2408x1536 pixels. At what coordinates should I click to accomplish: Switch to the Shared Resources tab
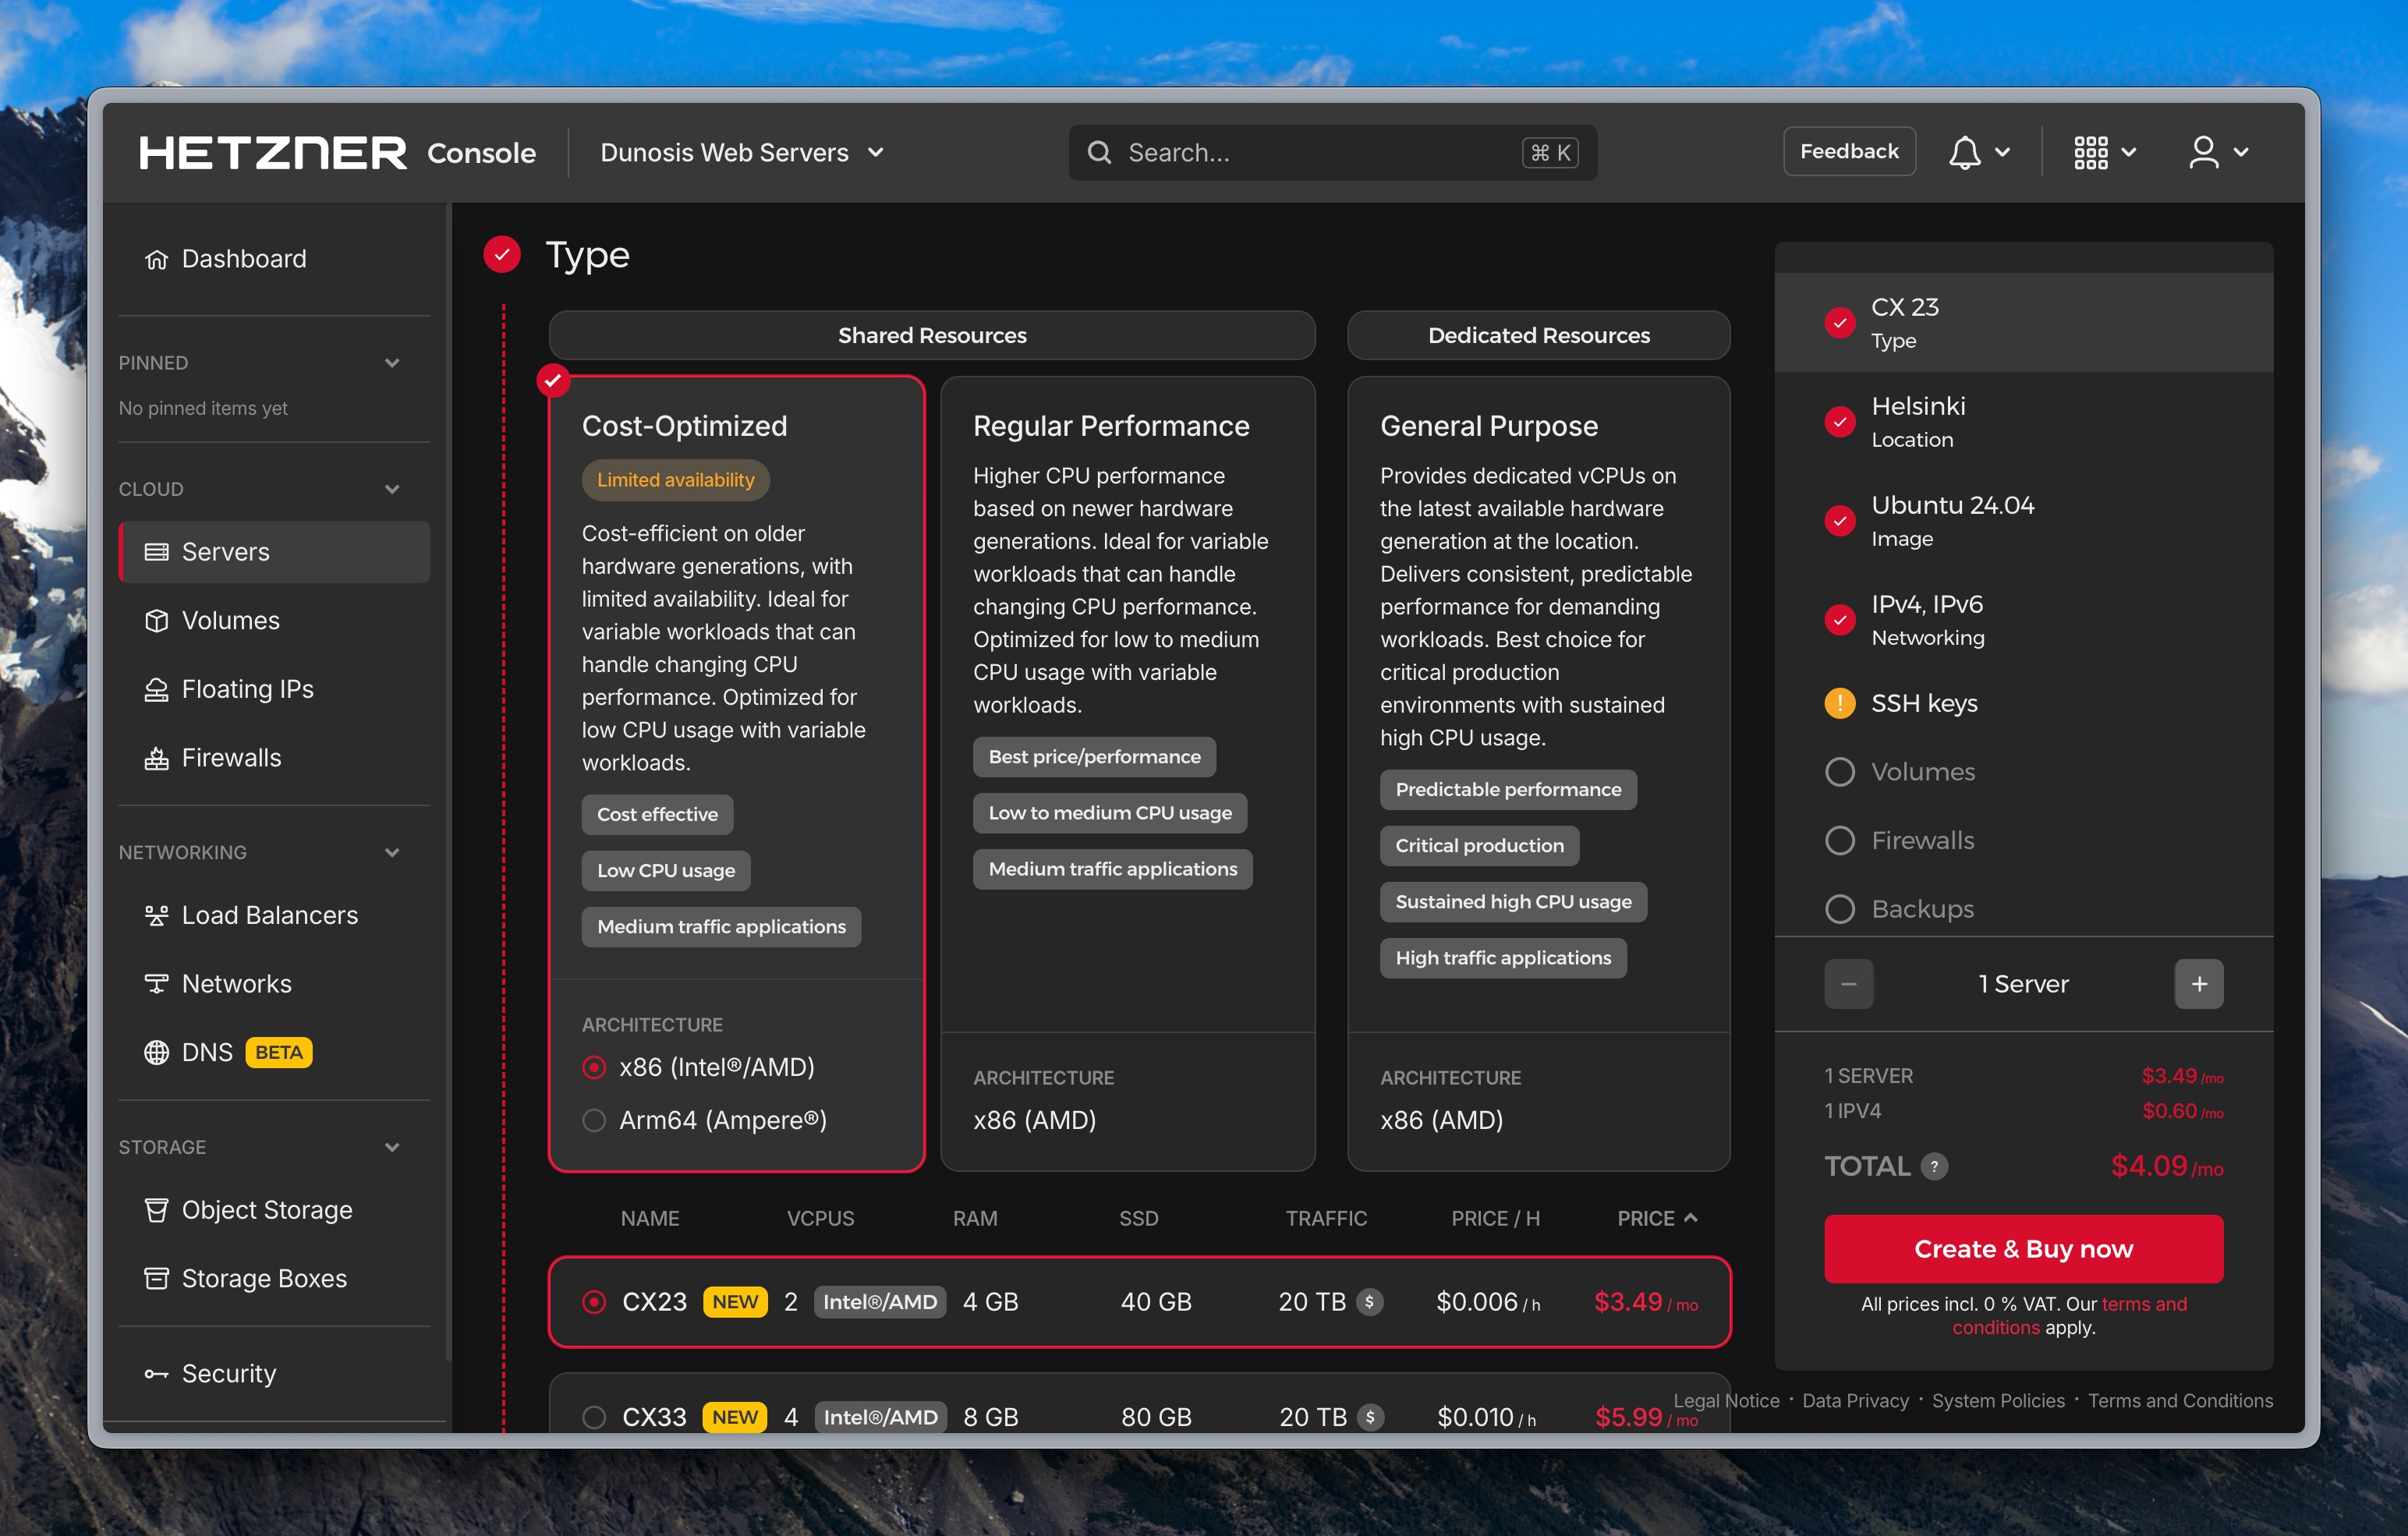(x=932, y=335)
